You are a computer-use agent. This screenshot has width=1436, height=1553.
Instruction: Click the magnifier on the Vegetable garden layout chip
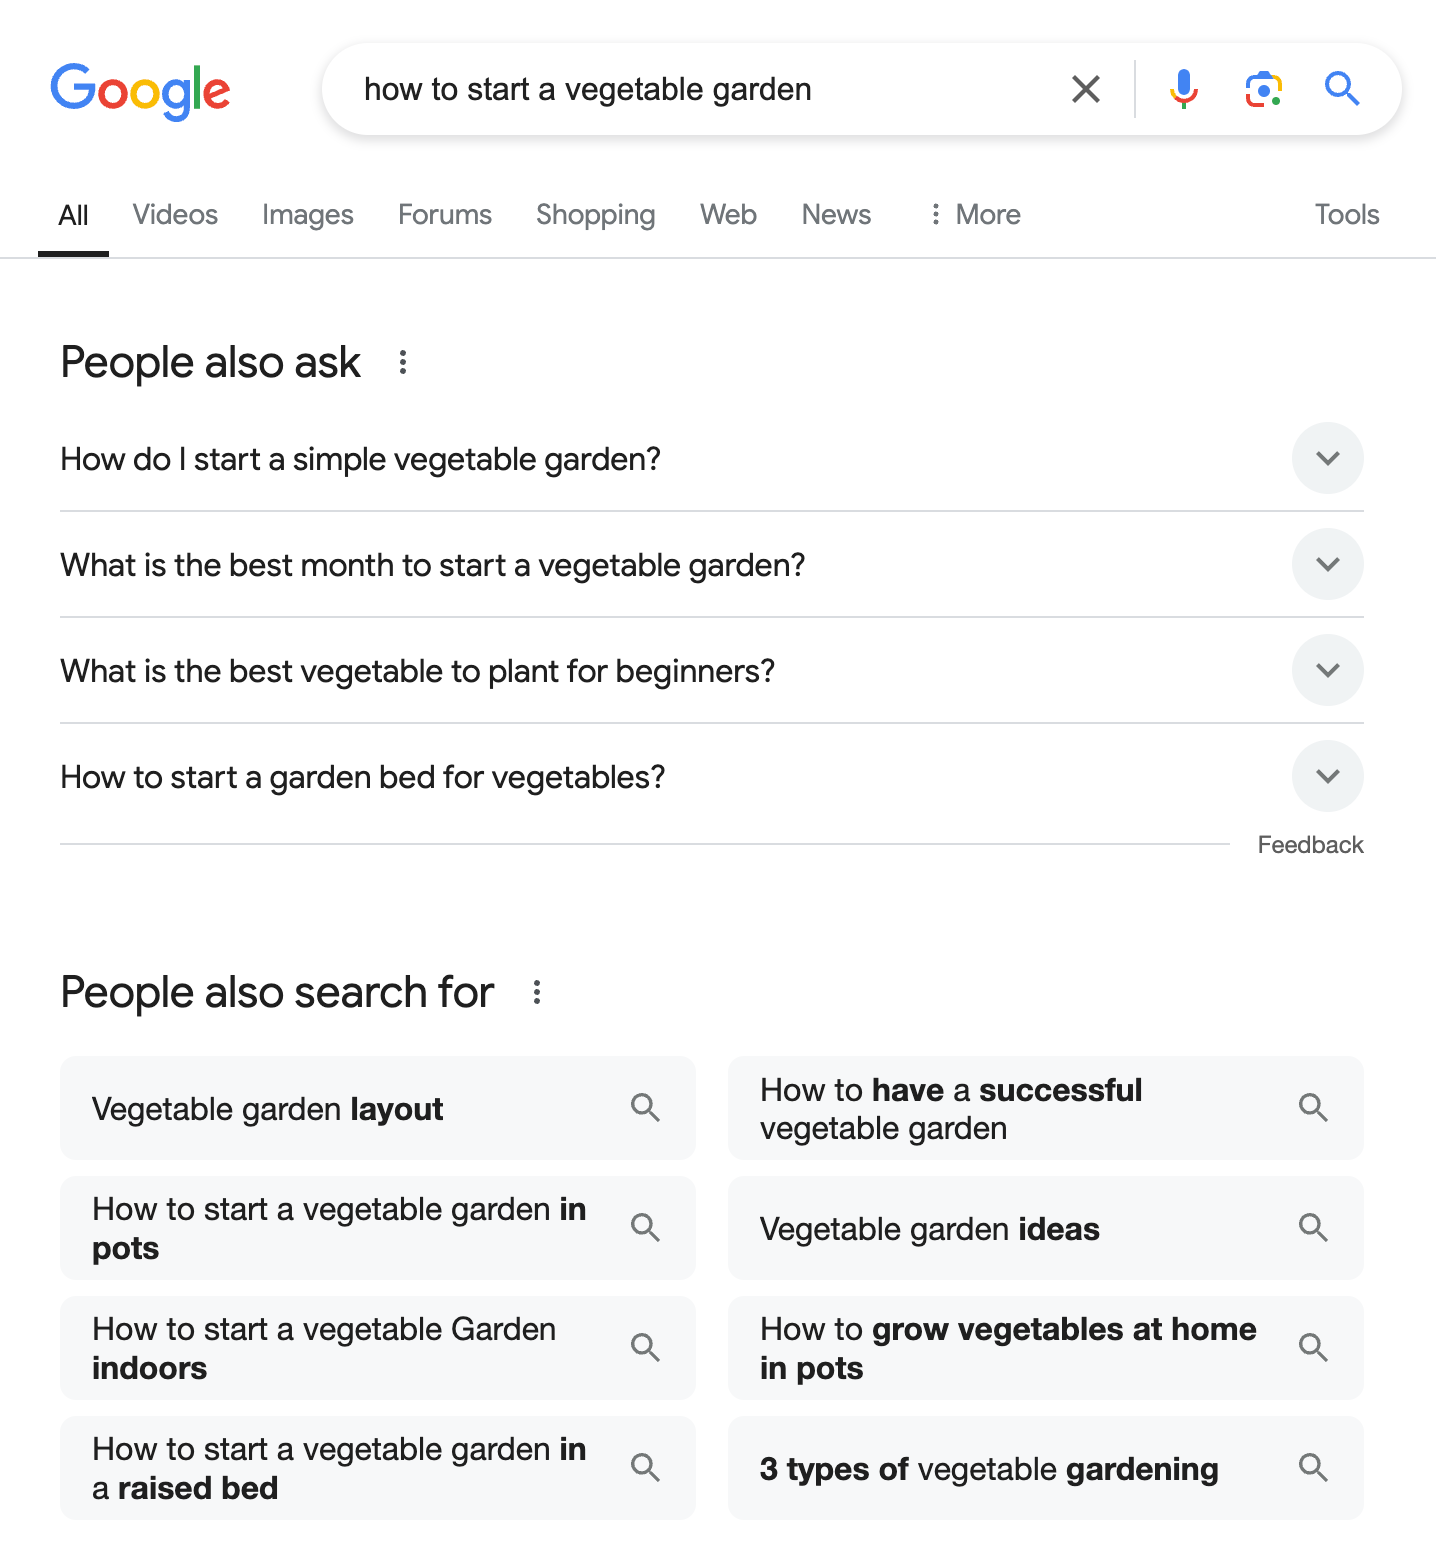tap(645, 1108)
